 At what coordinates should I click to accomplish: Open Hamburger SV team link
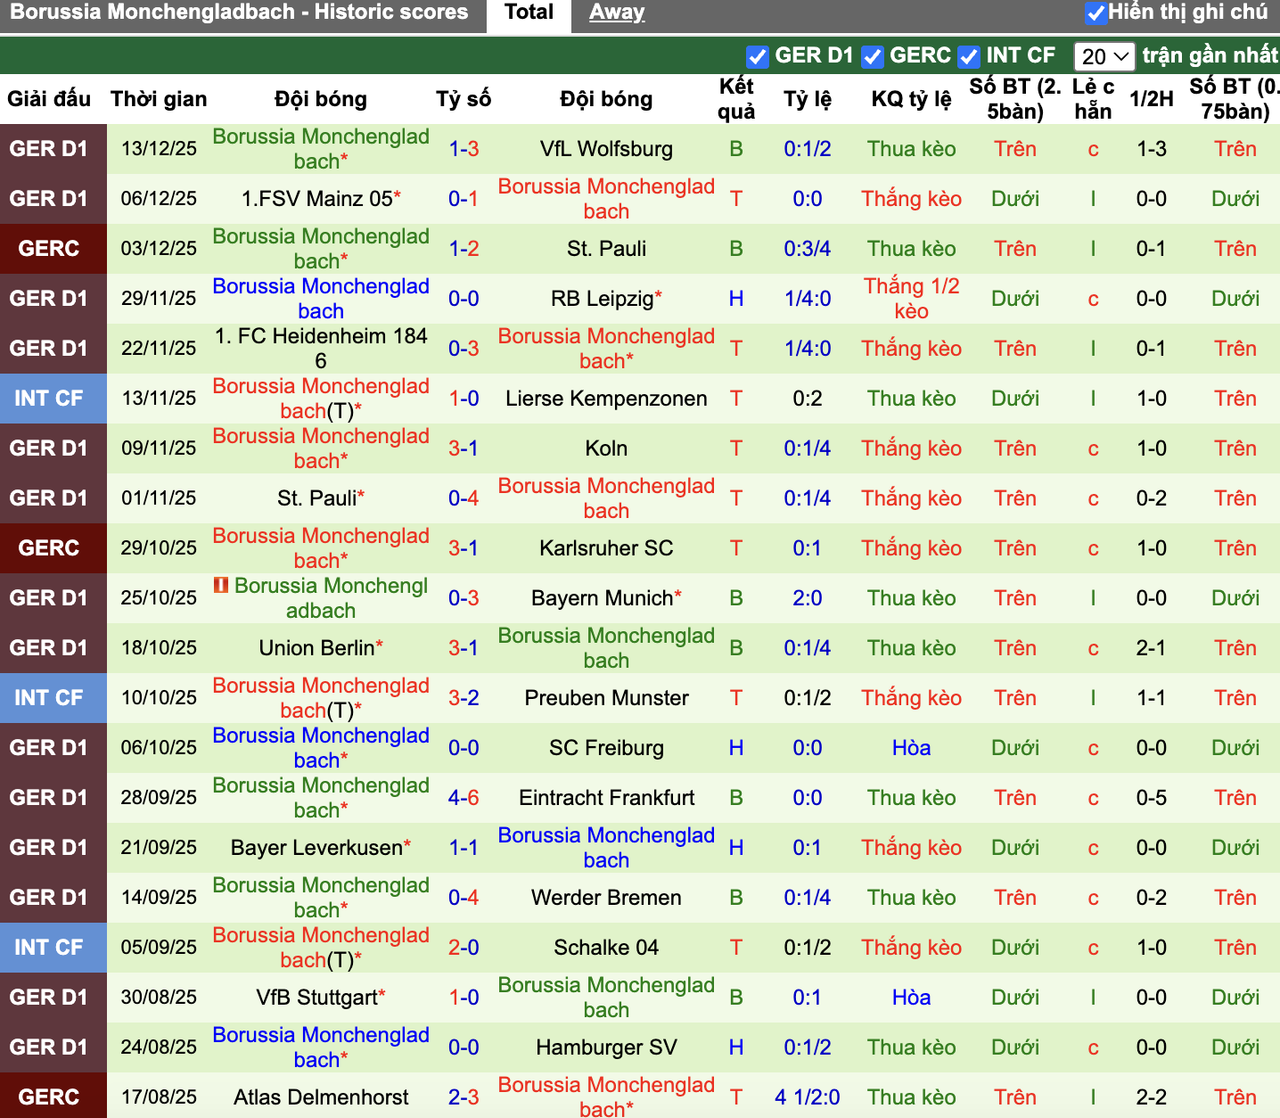coord(606,1049)
